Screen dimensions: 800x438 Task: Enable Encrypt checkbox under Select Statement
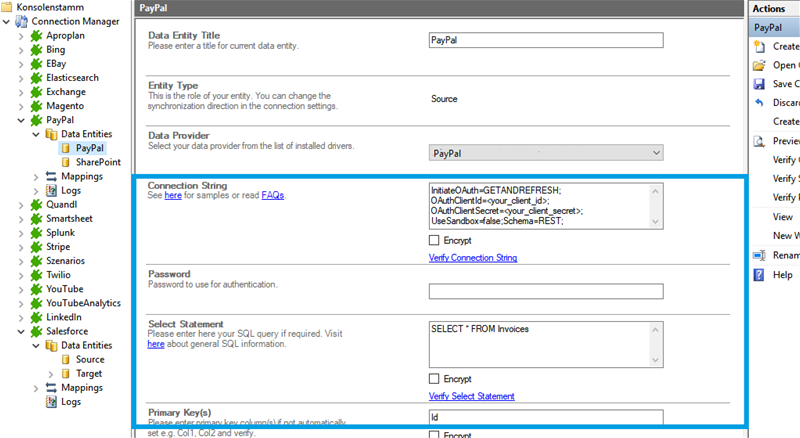(434, 379)
